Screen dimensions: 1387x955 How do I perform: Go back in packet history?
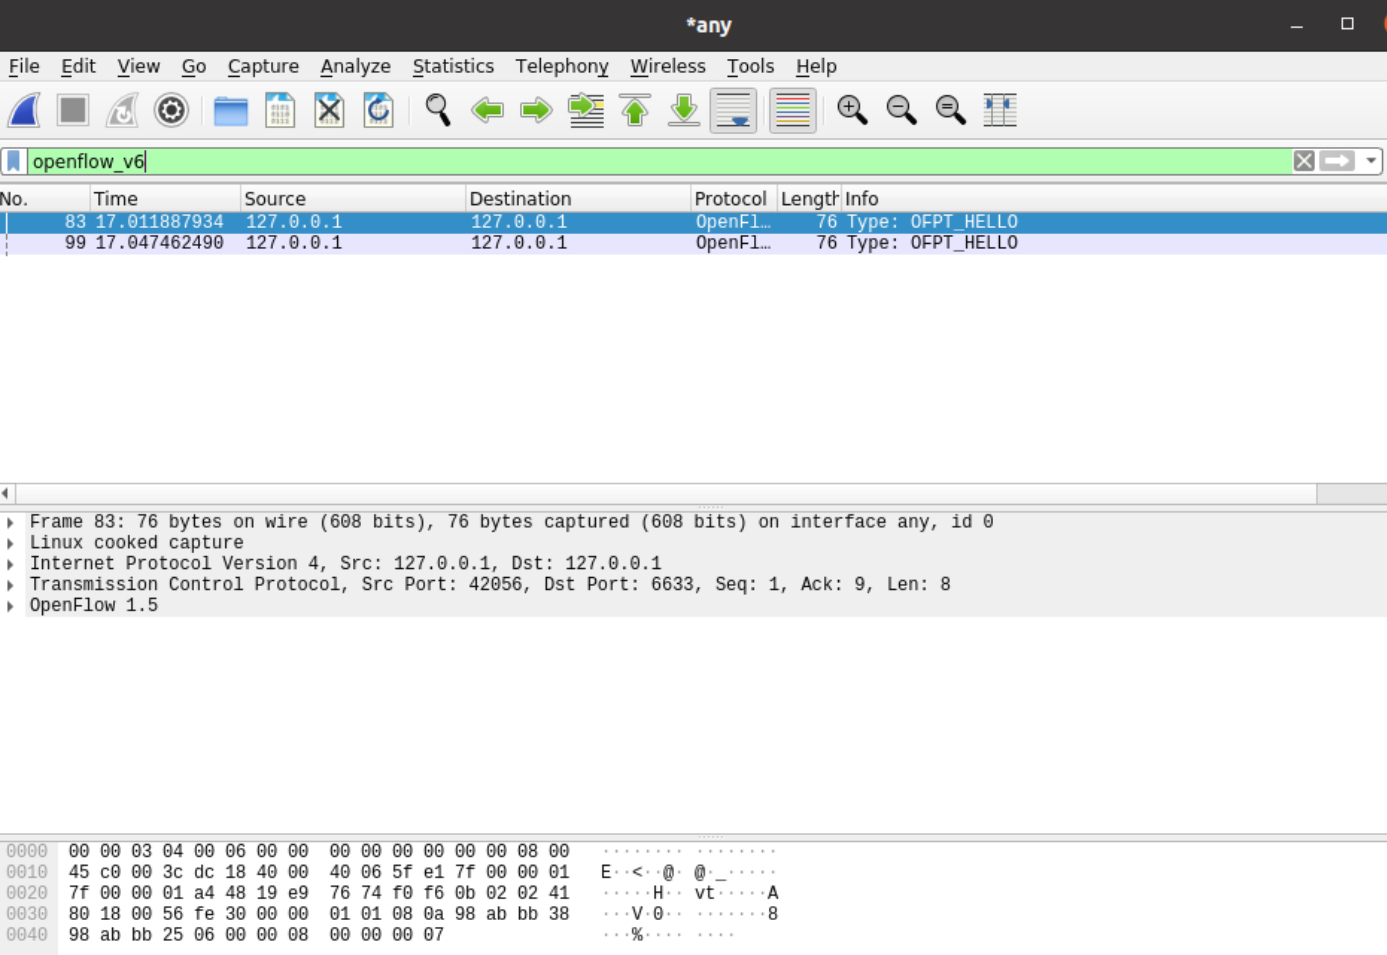487,110
